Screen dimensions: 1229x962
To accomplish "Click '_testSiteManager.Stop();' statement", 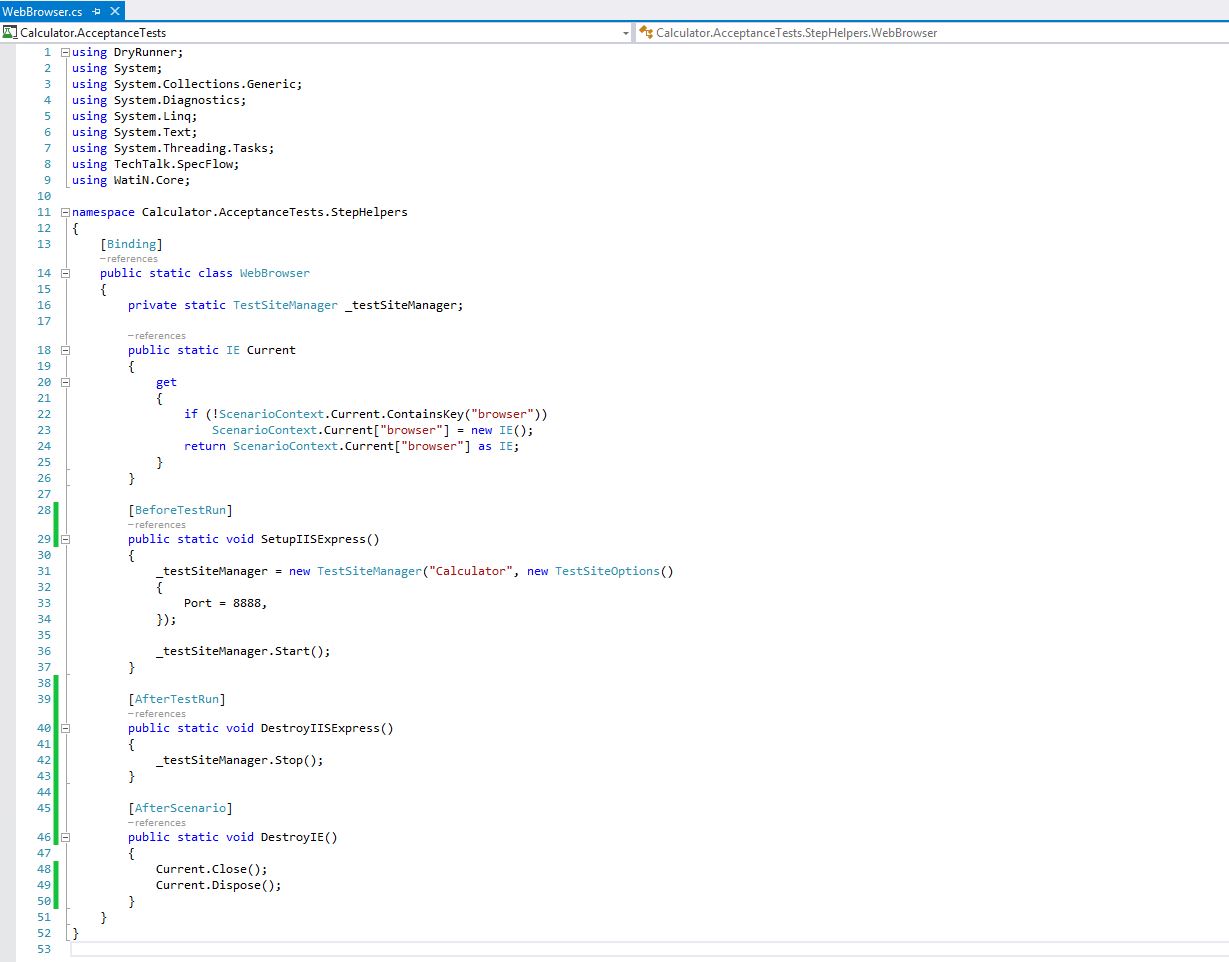I will point(240,760).
